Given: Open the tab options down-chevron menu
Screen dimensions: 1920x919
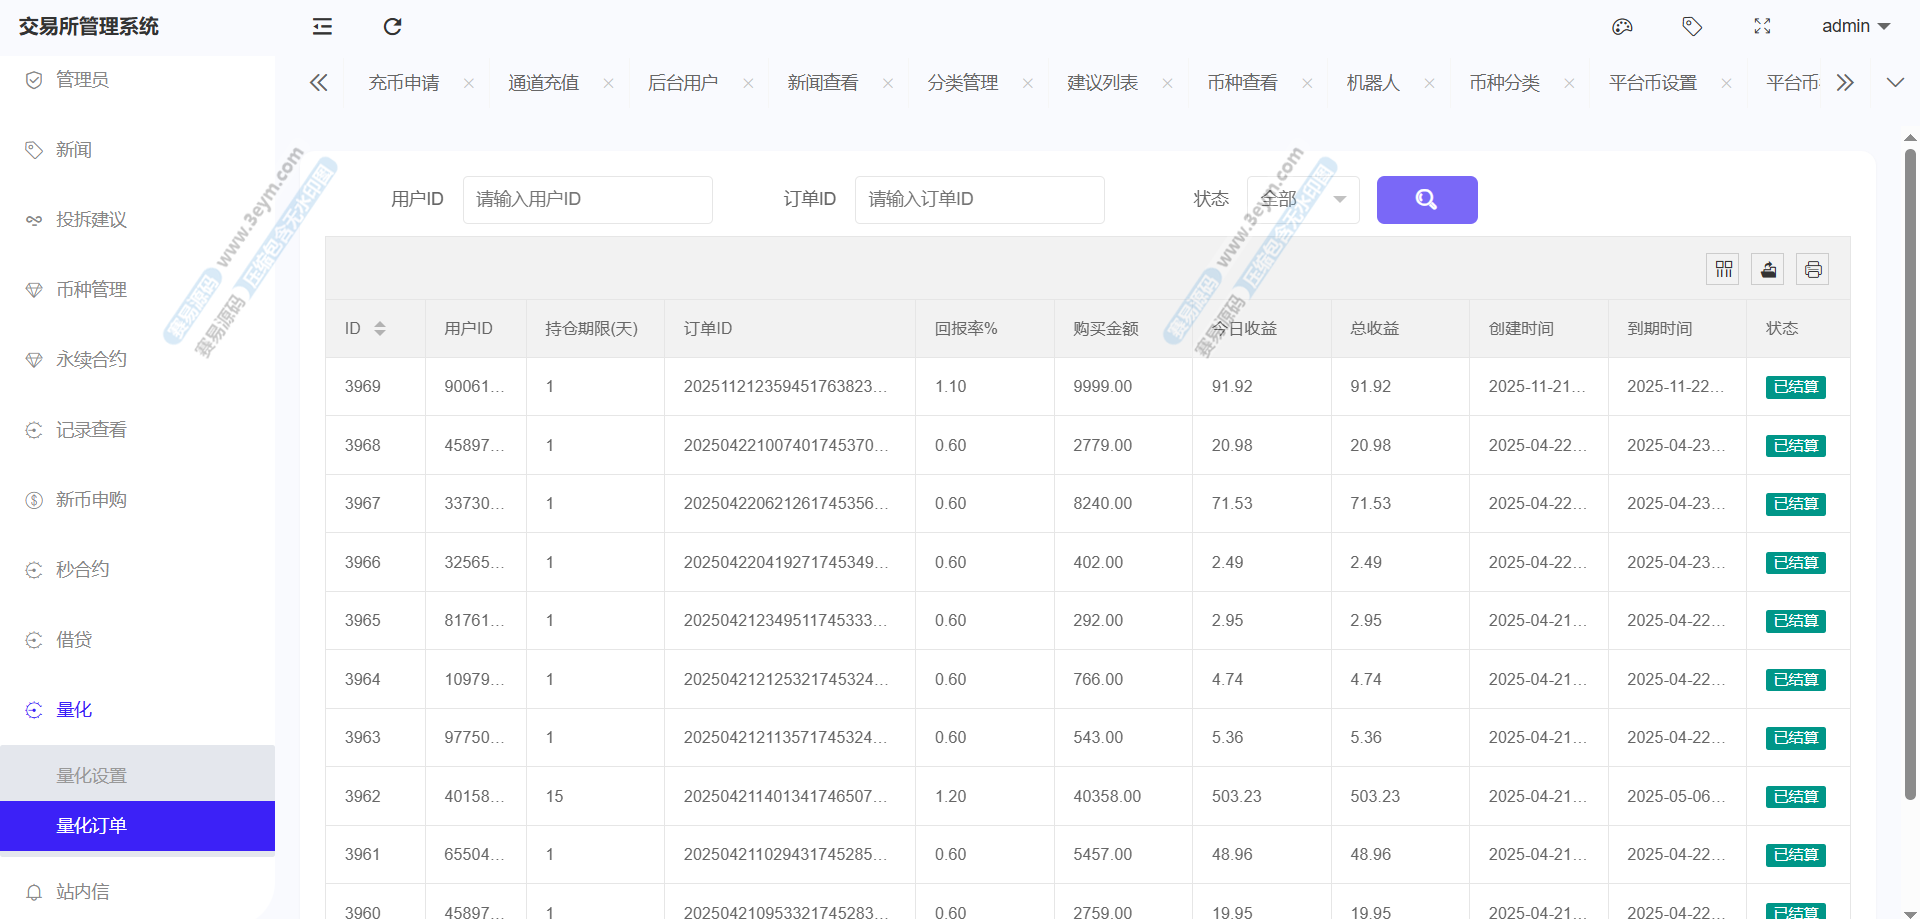Looking at the screenshot, I should (1895, 83).
